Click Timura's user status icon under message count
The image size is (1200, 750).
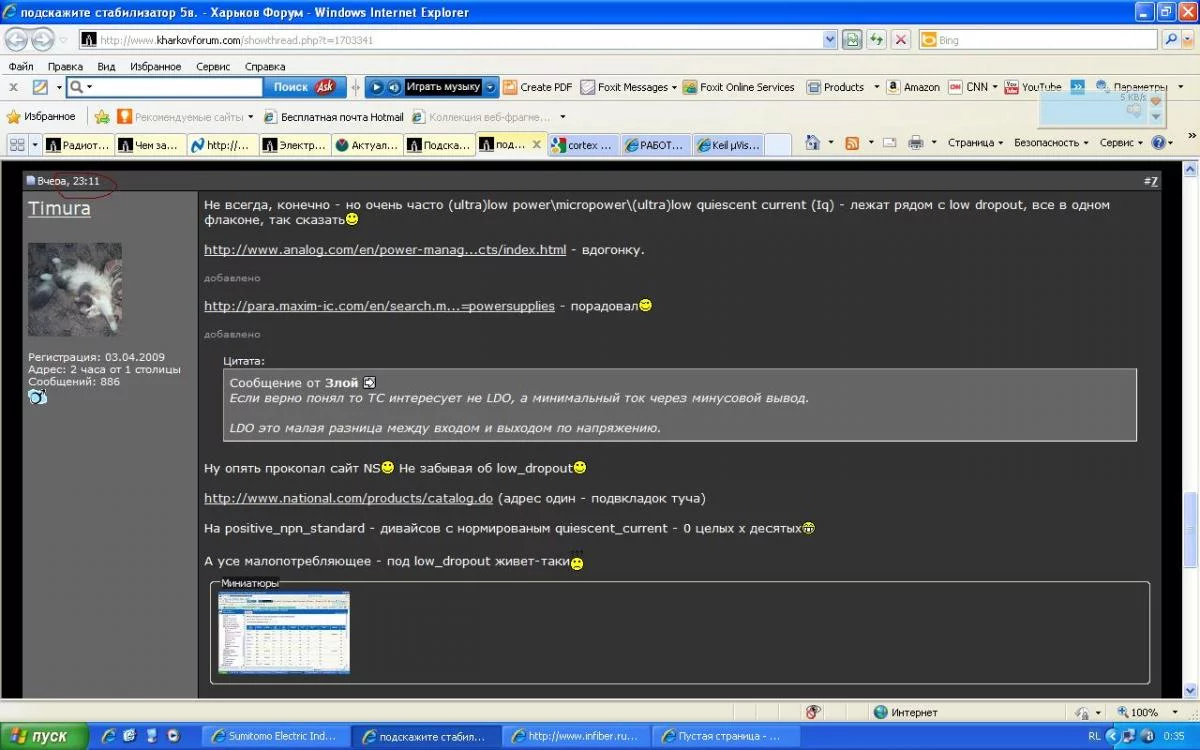[x=37, y=397]
